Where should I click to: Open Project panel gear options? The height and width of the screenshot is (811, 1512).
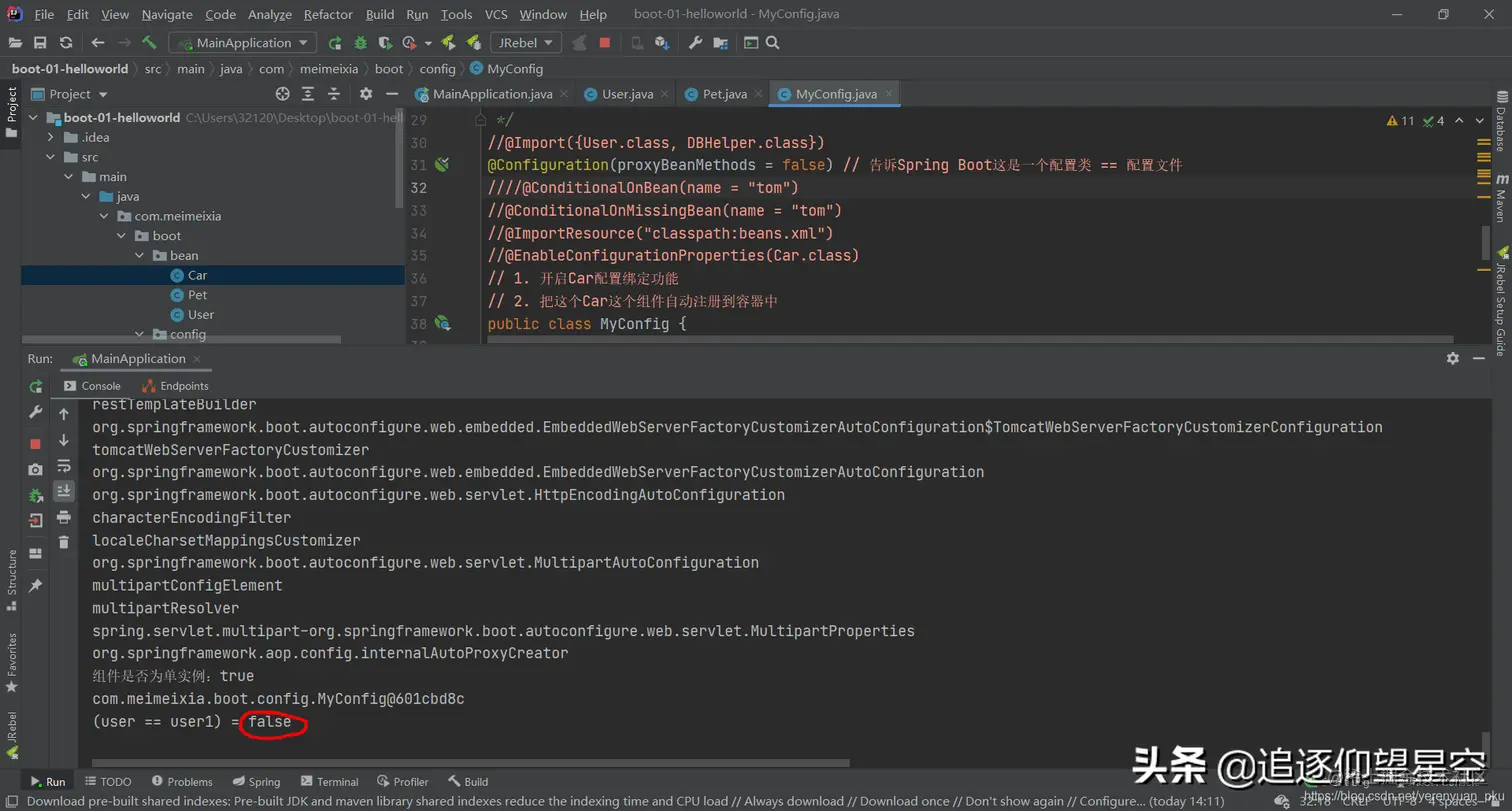[366, 93]
